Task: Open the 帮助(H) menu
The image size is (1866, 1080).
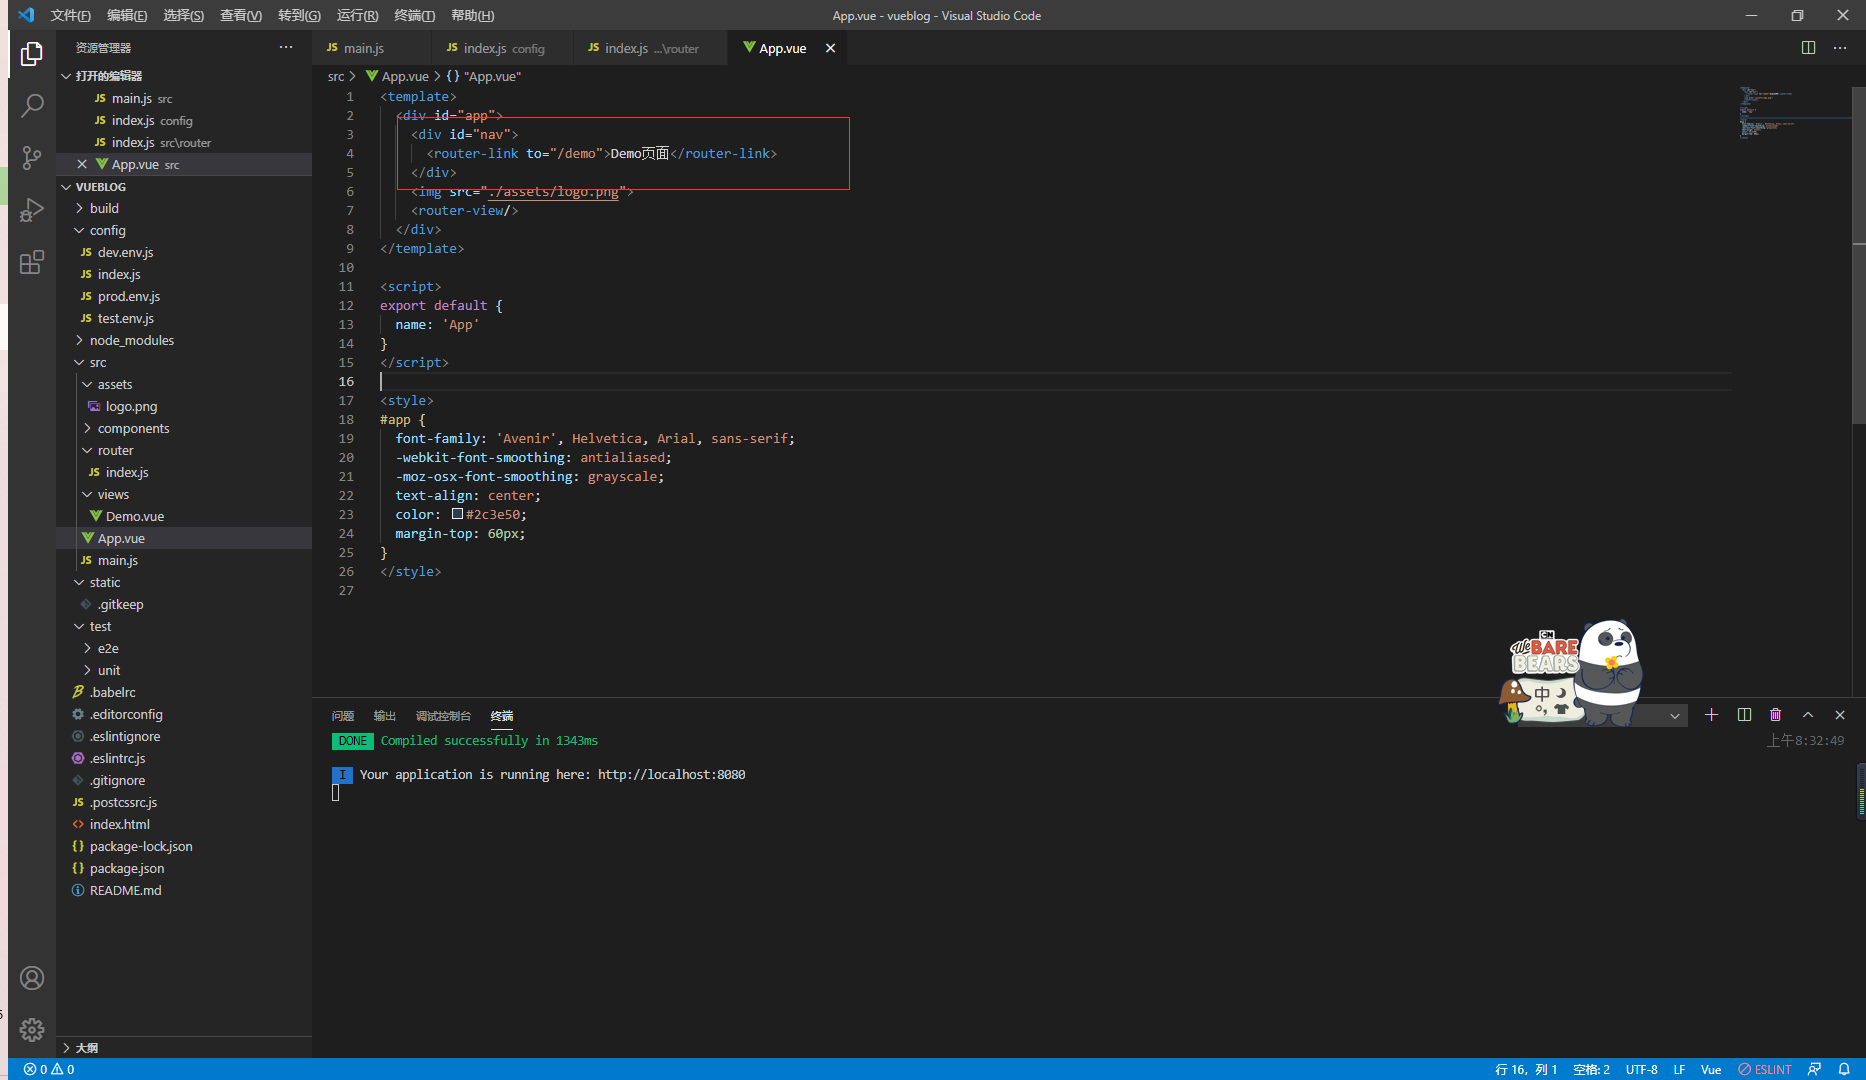Action: pyautogui.click(x=472, y=15)
